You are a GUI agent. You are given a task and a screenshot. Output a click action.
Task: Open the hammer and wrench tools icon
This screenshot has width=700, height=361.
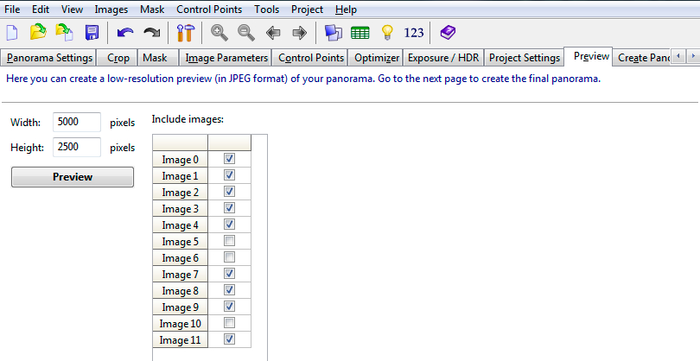click(186, 33)
